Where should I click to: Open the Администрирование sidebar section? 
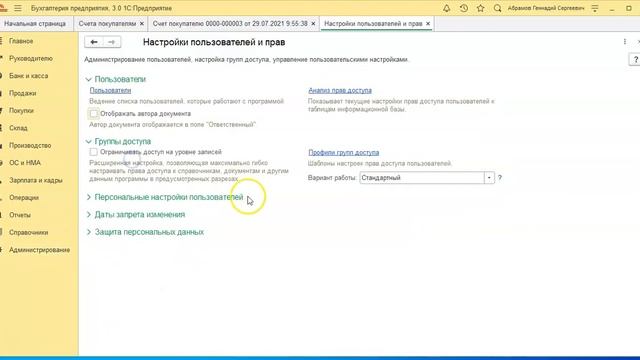point(40,250)
